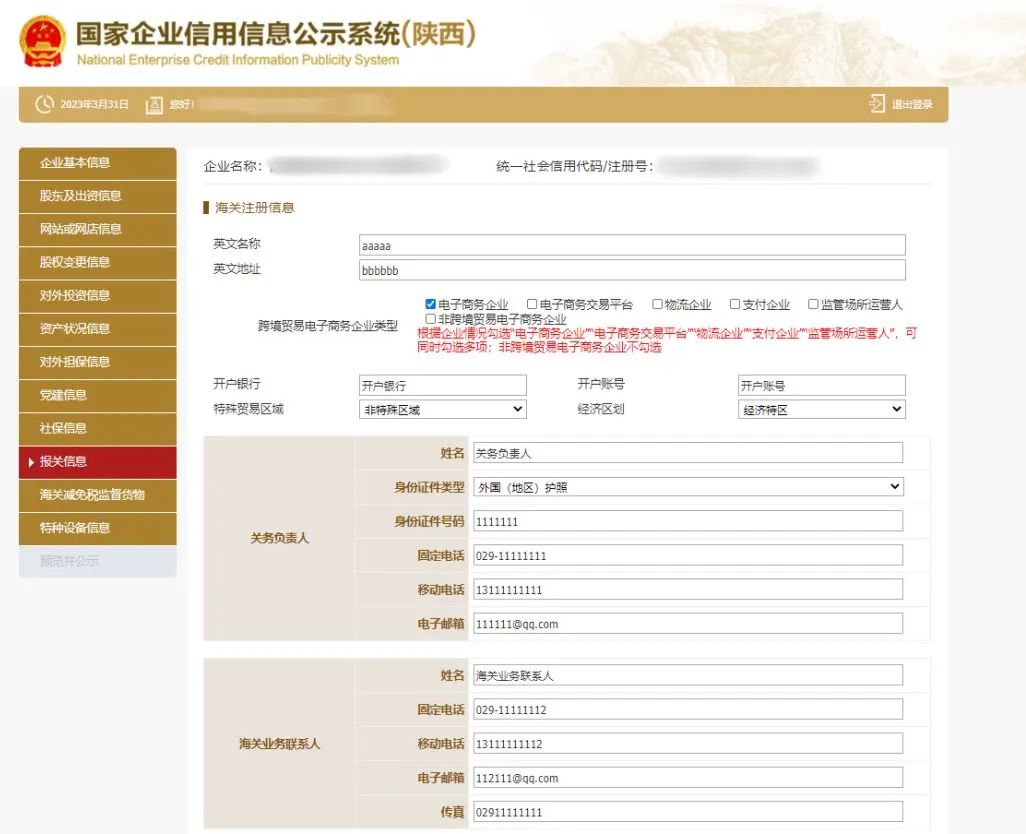The height and width of the screenshot is (834, 1026).
Task: Tick the 支付企业 checkbox
Action: point(735,304)
